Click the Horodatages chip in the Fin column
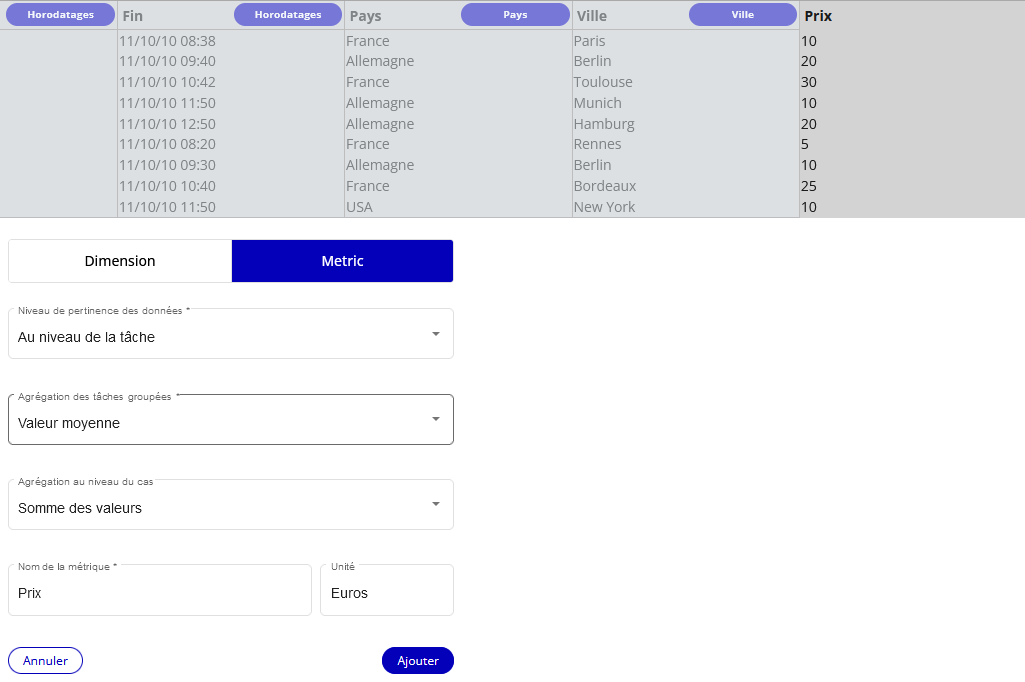 click(x=288, y=15)
